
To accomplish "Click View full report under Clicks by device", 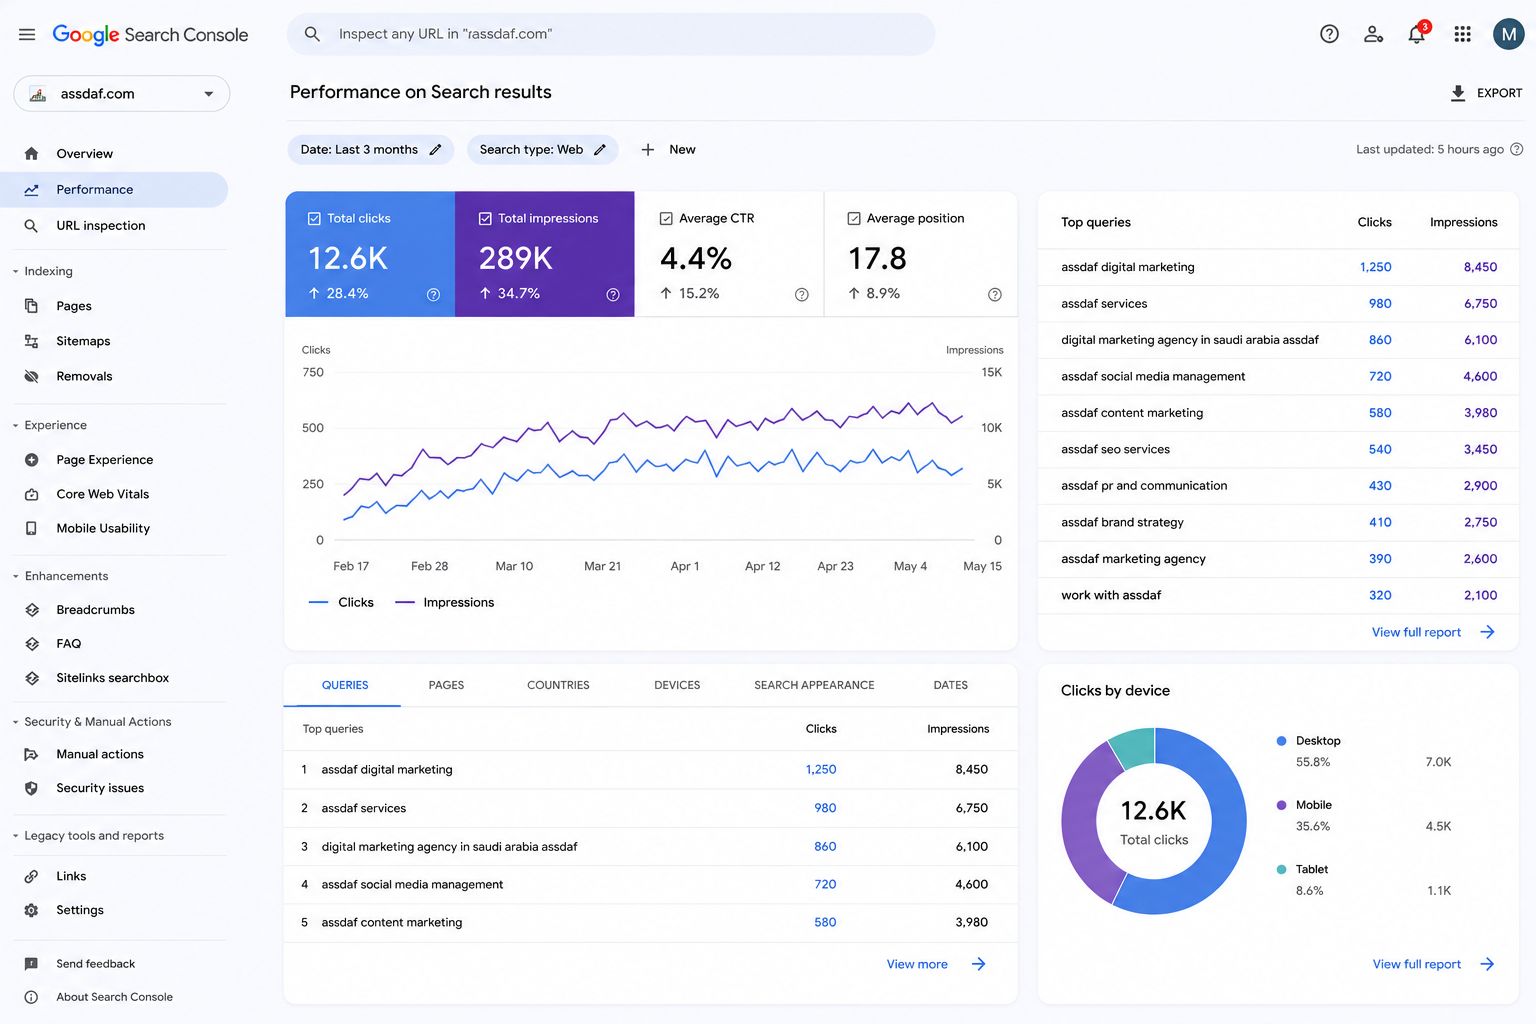I will pyautogui.click(x=1433, y=964).
